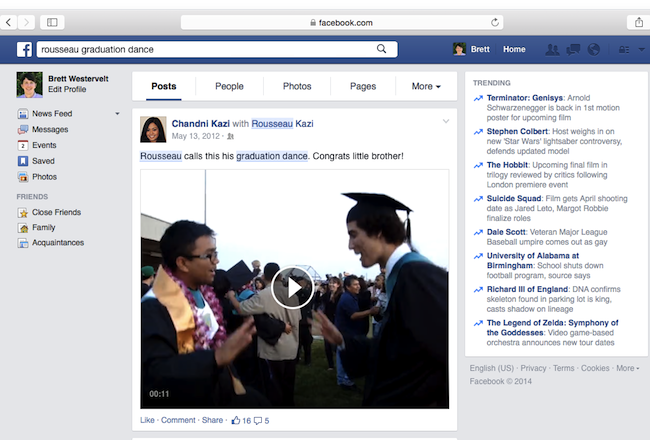Screen dimensions: 650x440
Task: Open the friend requests icon
Action: coord(552,49)
